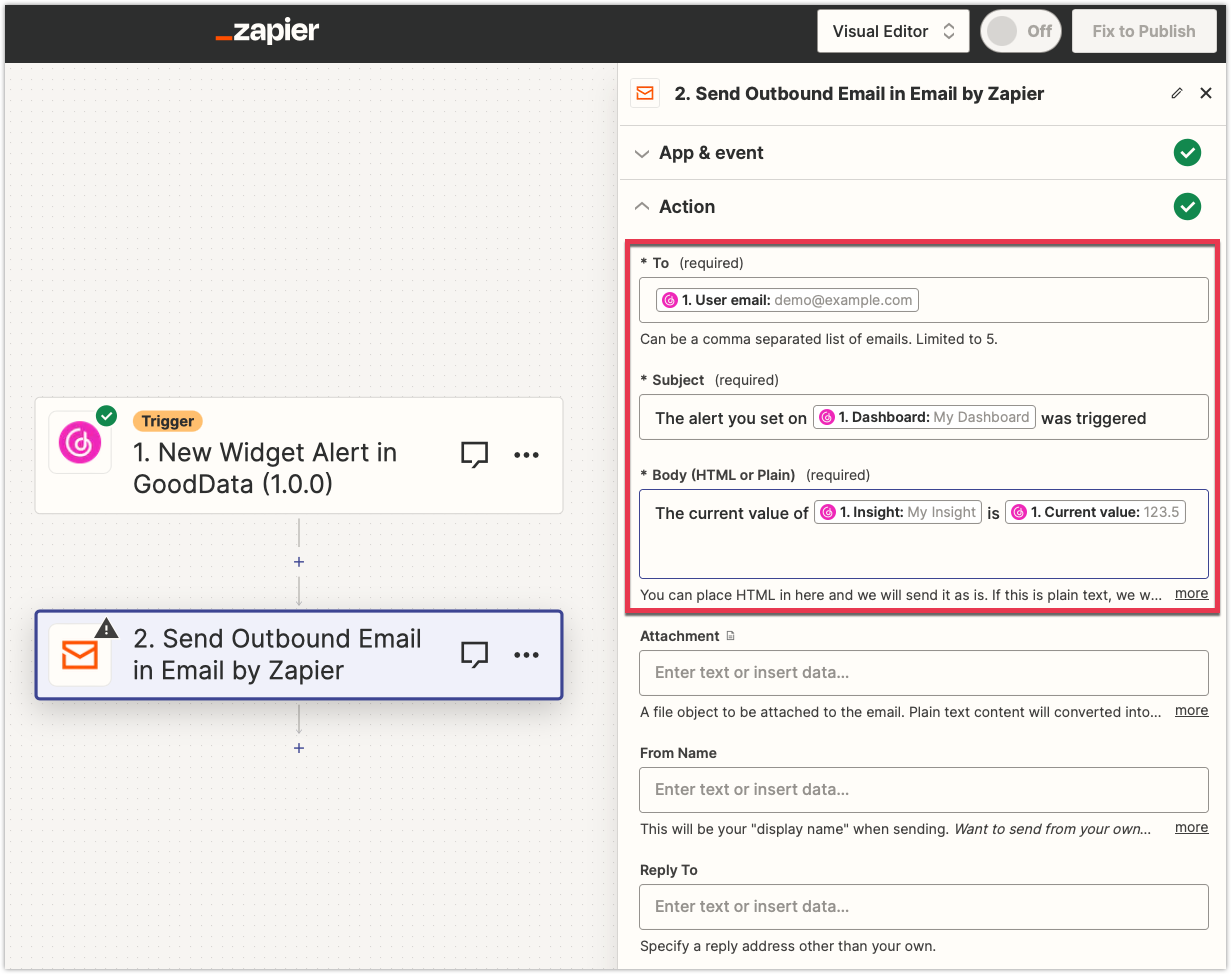Expand 'more' under From Name help text
Screen dimensions: 1231x974
(x=1191, y=827)
